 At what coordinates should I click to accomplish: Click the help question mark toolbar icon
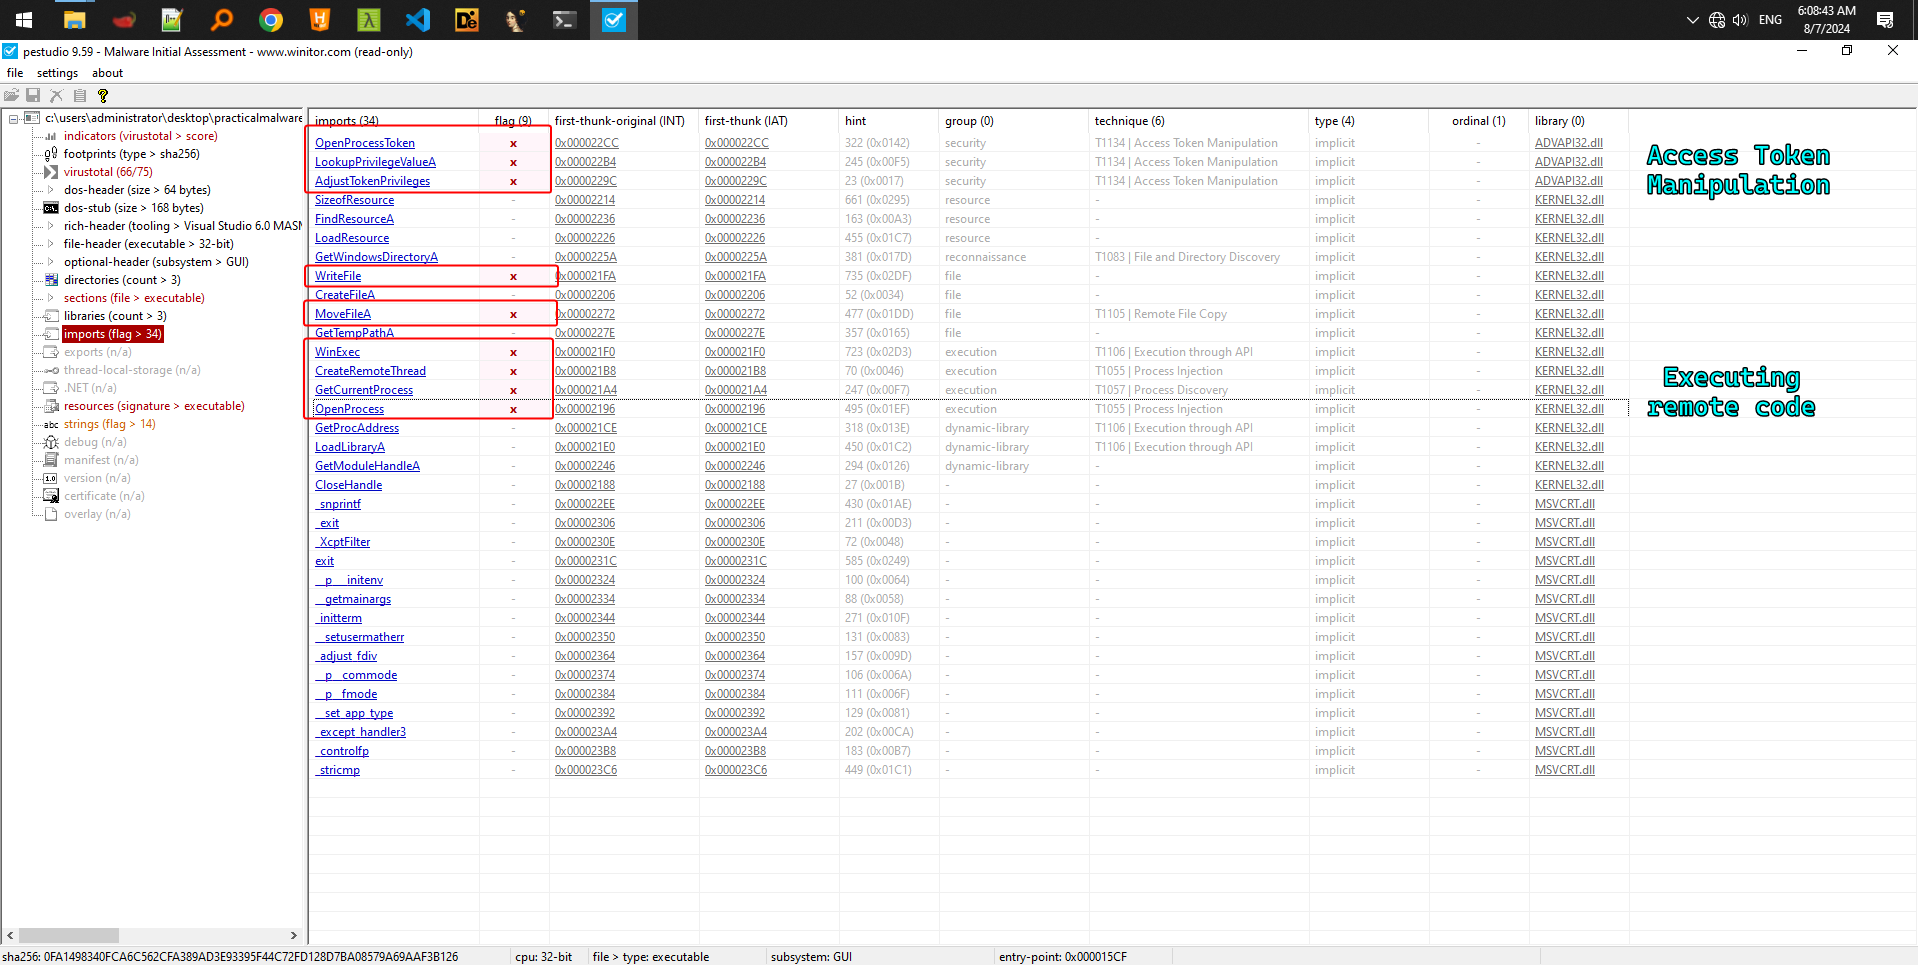coord(102,96)
